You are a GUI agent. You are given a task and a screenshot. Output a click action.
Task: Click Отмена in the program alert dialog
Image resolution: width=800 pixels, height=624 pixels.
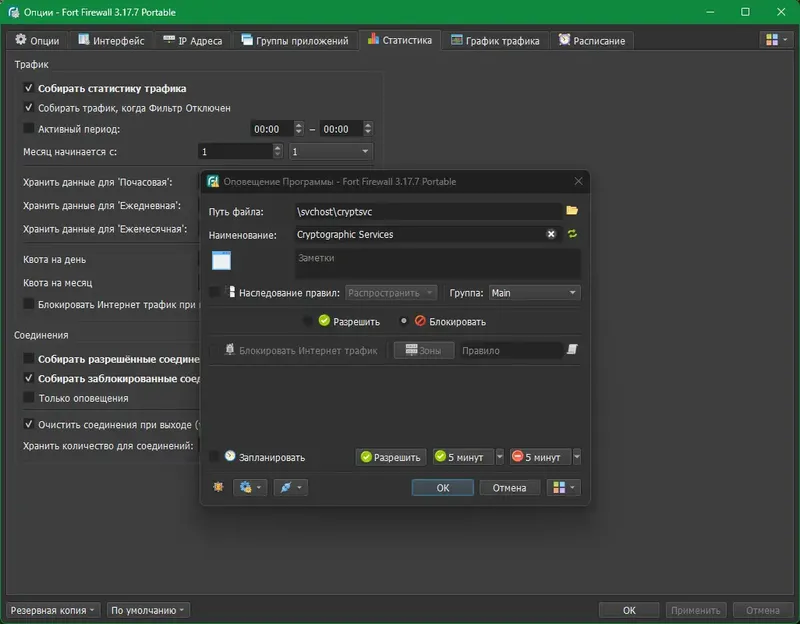click(x=509, y=488)
